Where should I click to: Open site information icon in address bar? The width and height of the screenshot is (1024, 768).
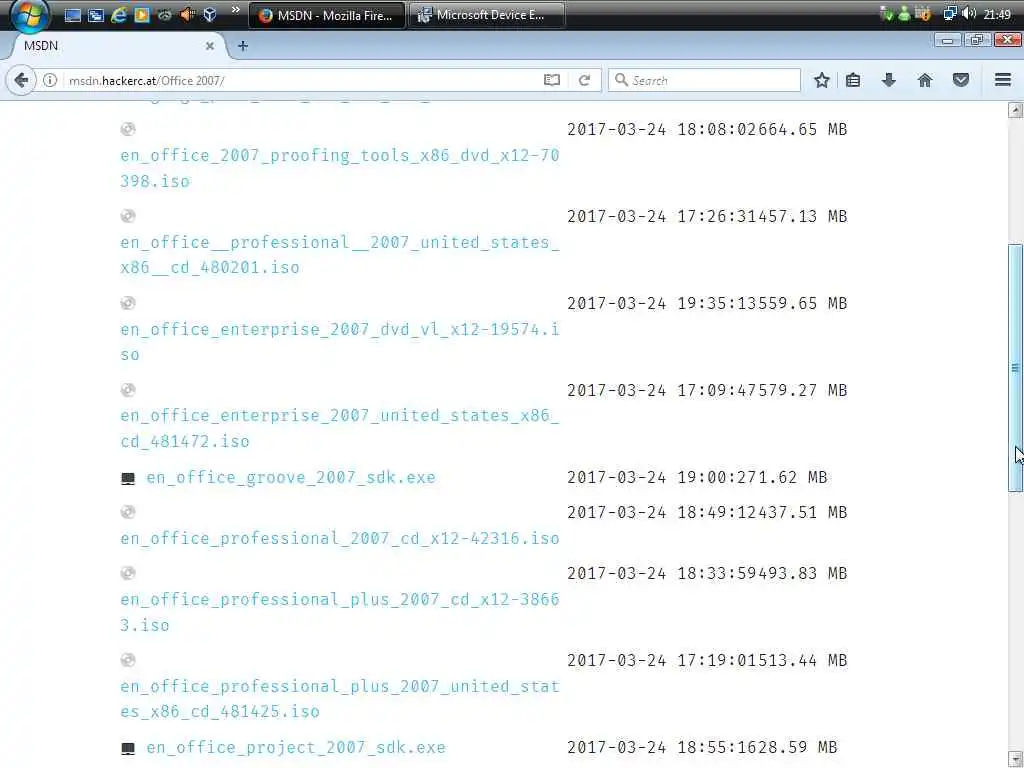click(50, 80)
